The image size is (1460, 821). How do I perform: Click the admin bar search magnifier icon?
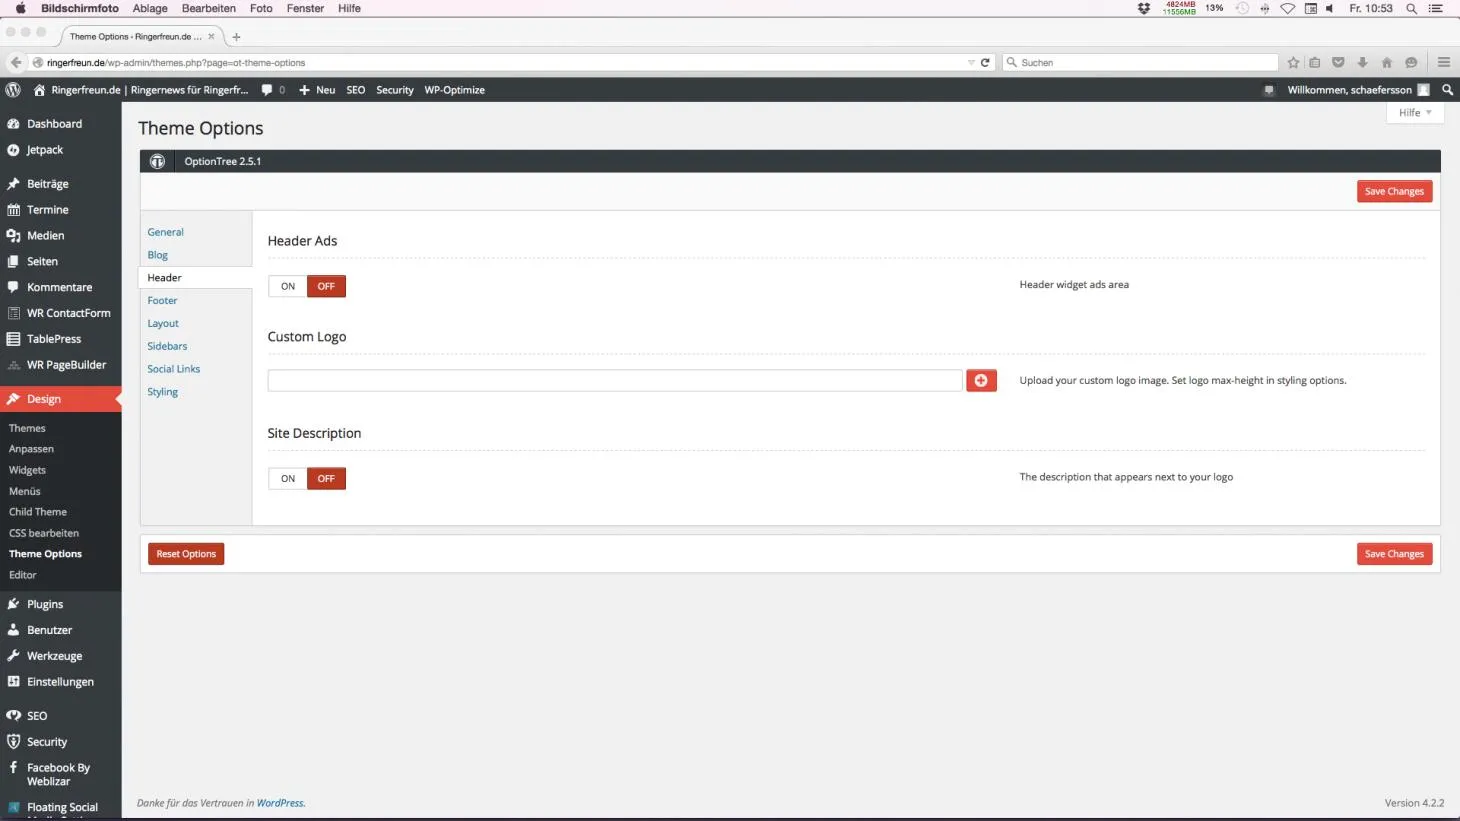1447,90
